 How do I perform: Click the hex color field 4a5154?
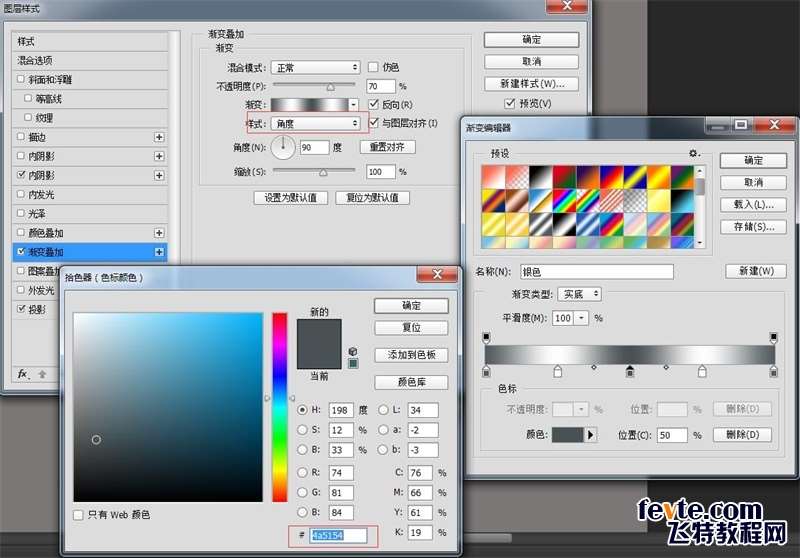338,535
